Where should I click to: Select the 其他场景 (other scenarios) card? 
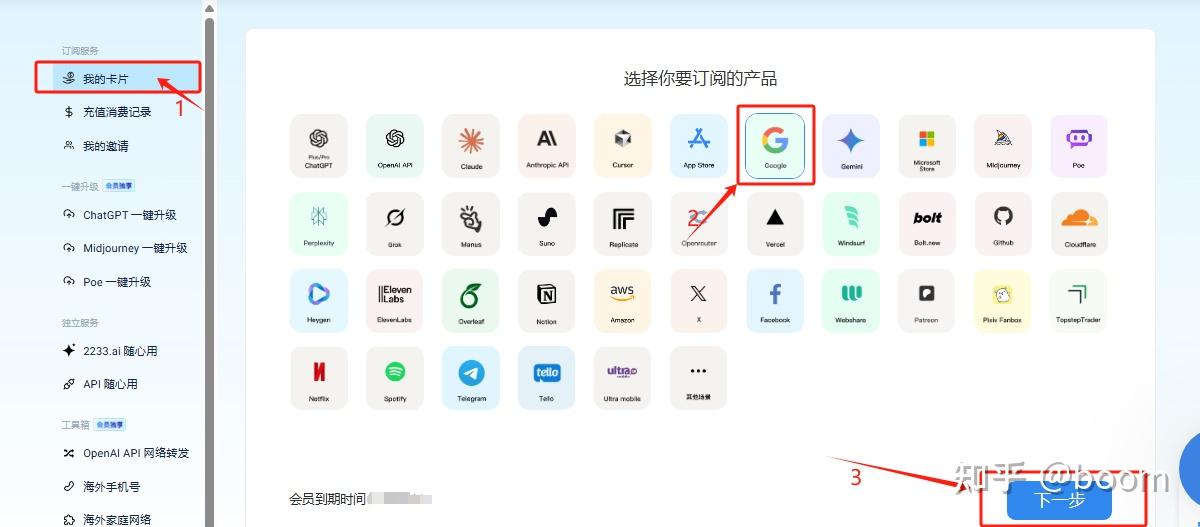699,378
